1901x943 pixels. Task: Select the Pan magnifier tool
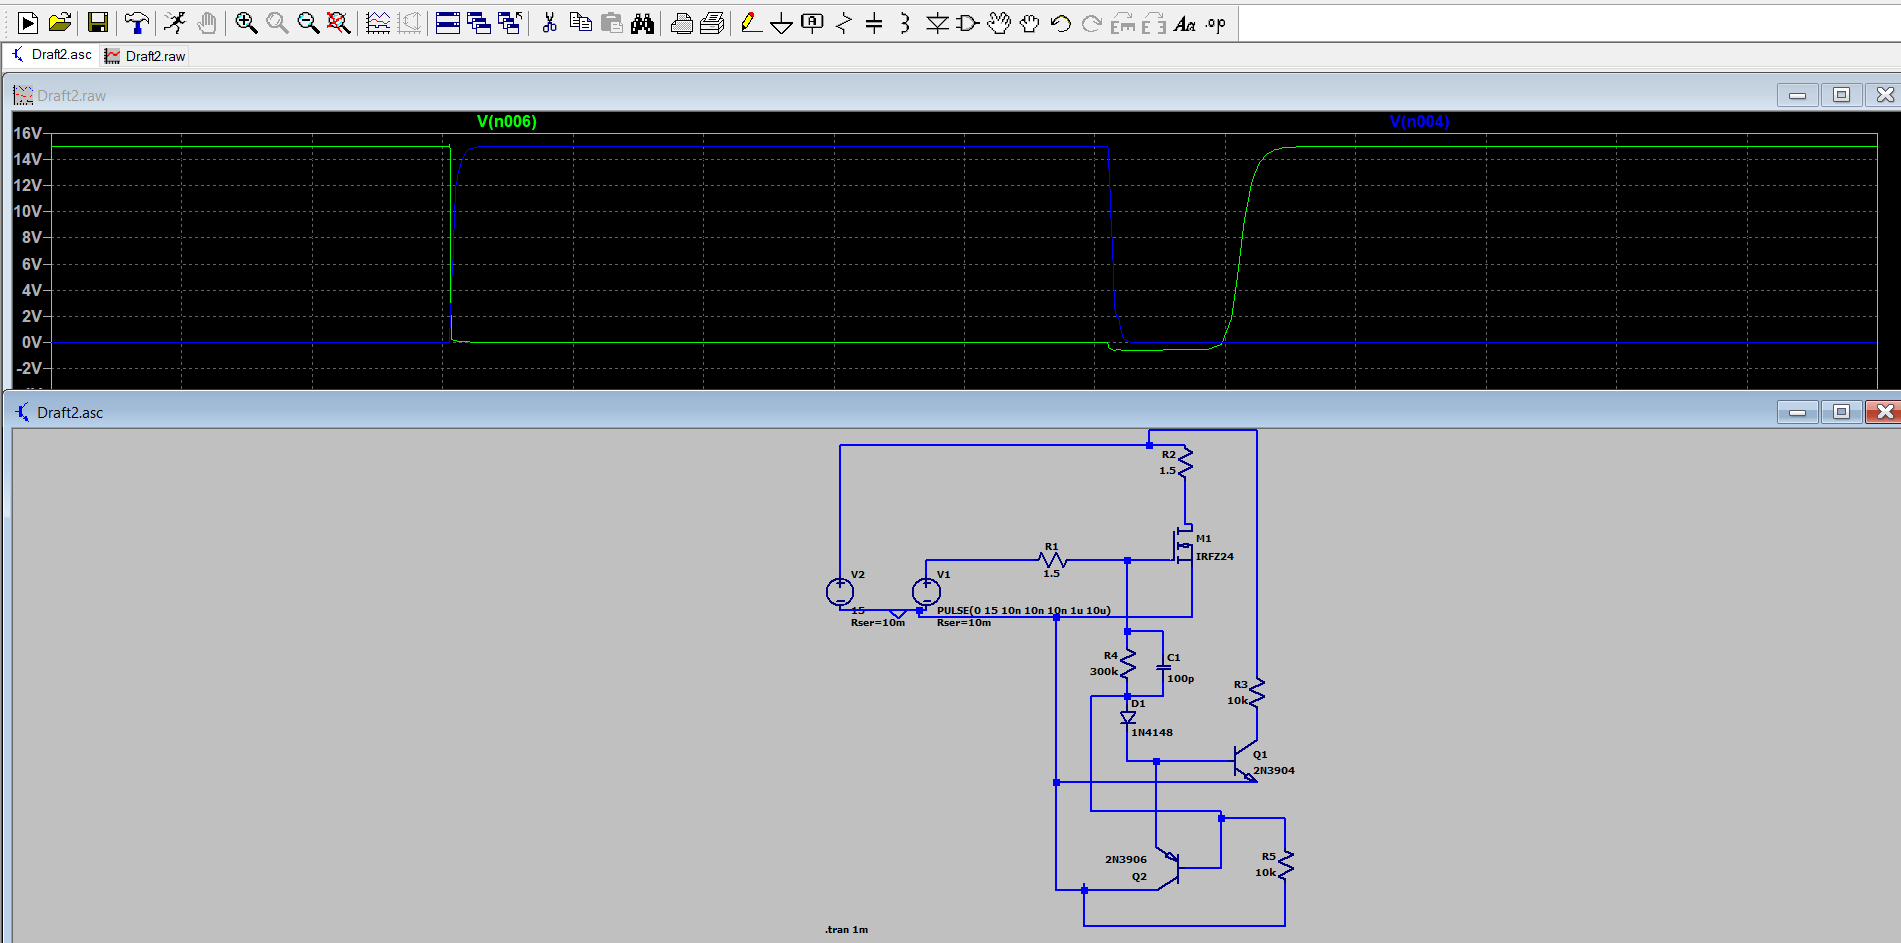click(x=277, y=23)
